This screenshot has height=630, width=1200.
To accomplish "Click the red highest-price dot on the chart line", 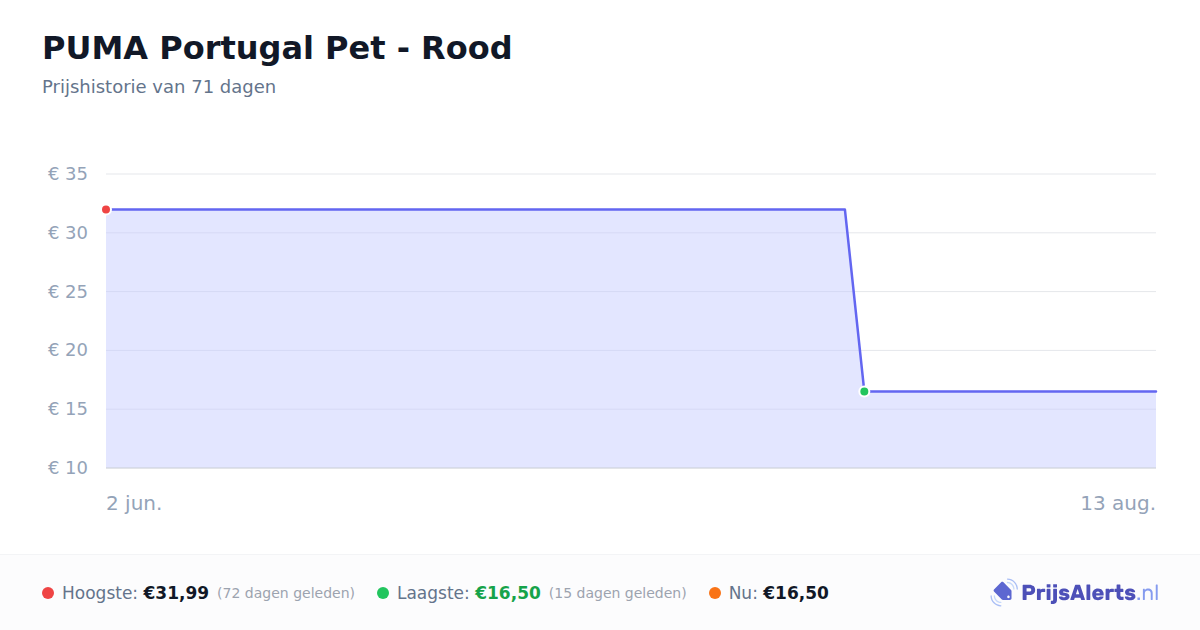I will tap(106, 210).
